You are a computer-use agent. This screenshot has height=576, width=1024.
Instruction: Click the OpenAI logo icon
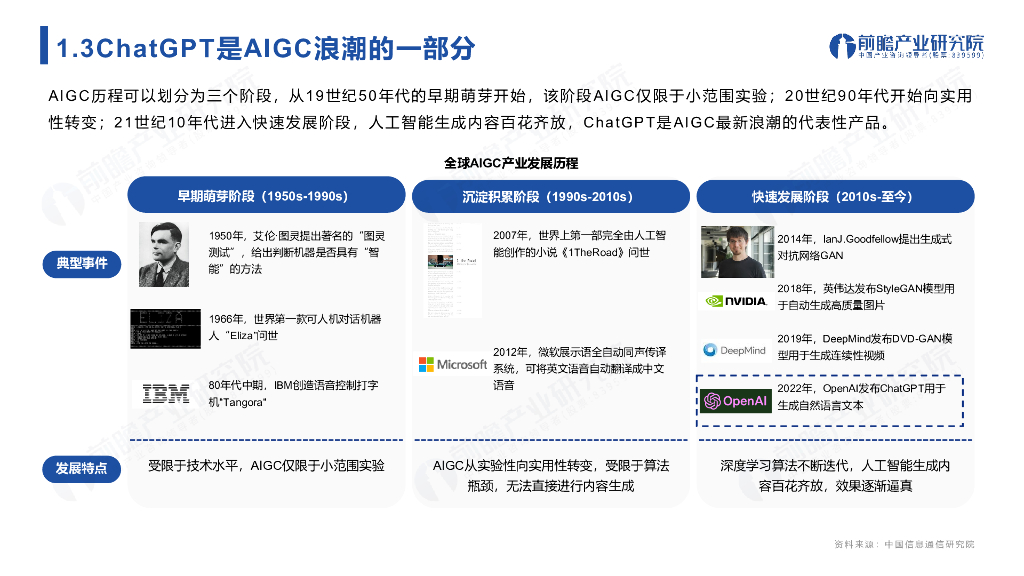[714, 401]
